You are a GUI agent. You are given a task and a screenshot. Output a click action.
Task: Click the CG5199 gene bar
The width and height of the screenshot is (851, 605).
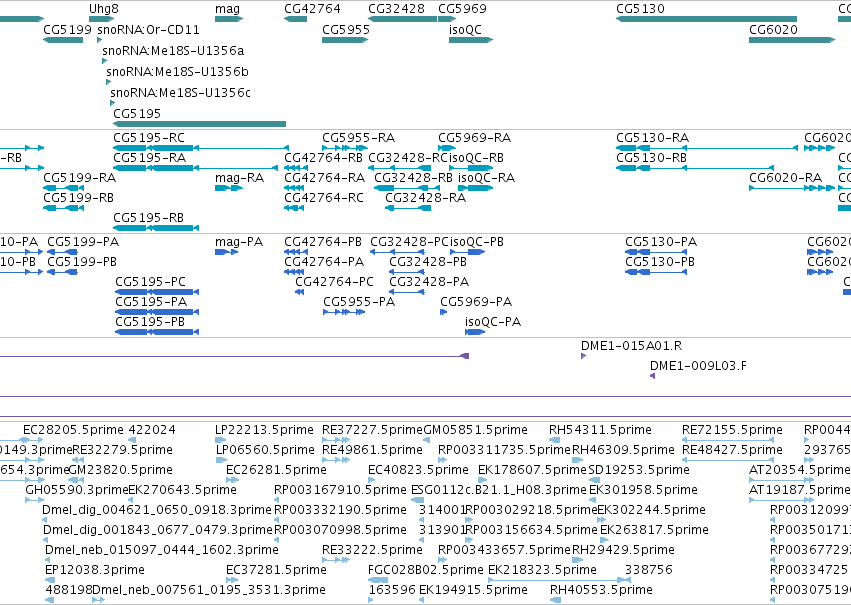pos(63,40)
